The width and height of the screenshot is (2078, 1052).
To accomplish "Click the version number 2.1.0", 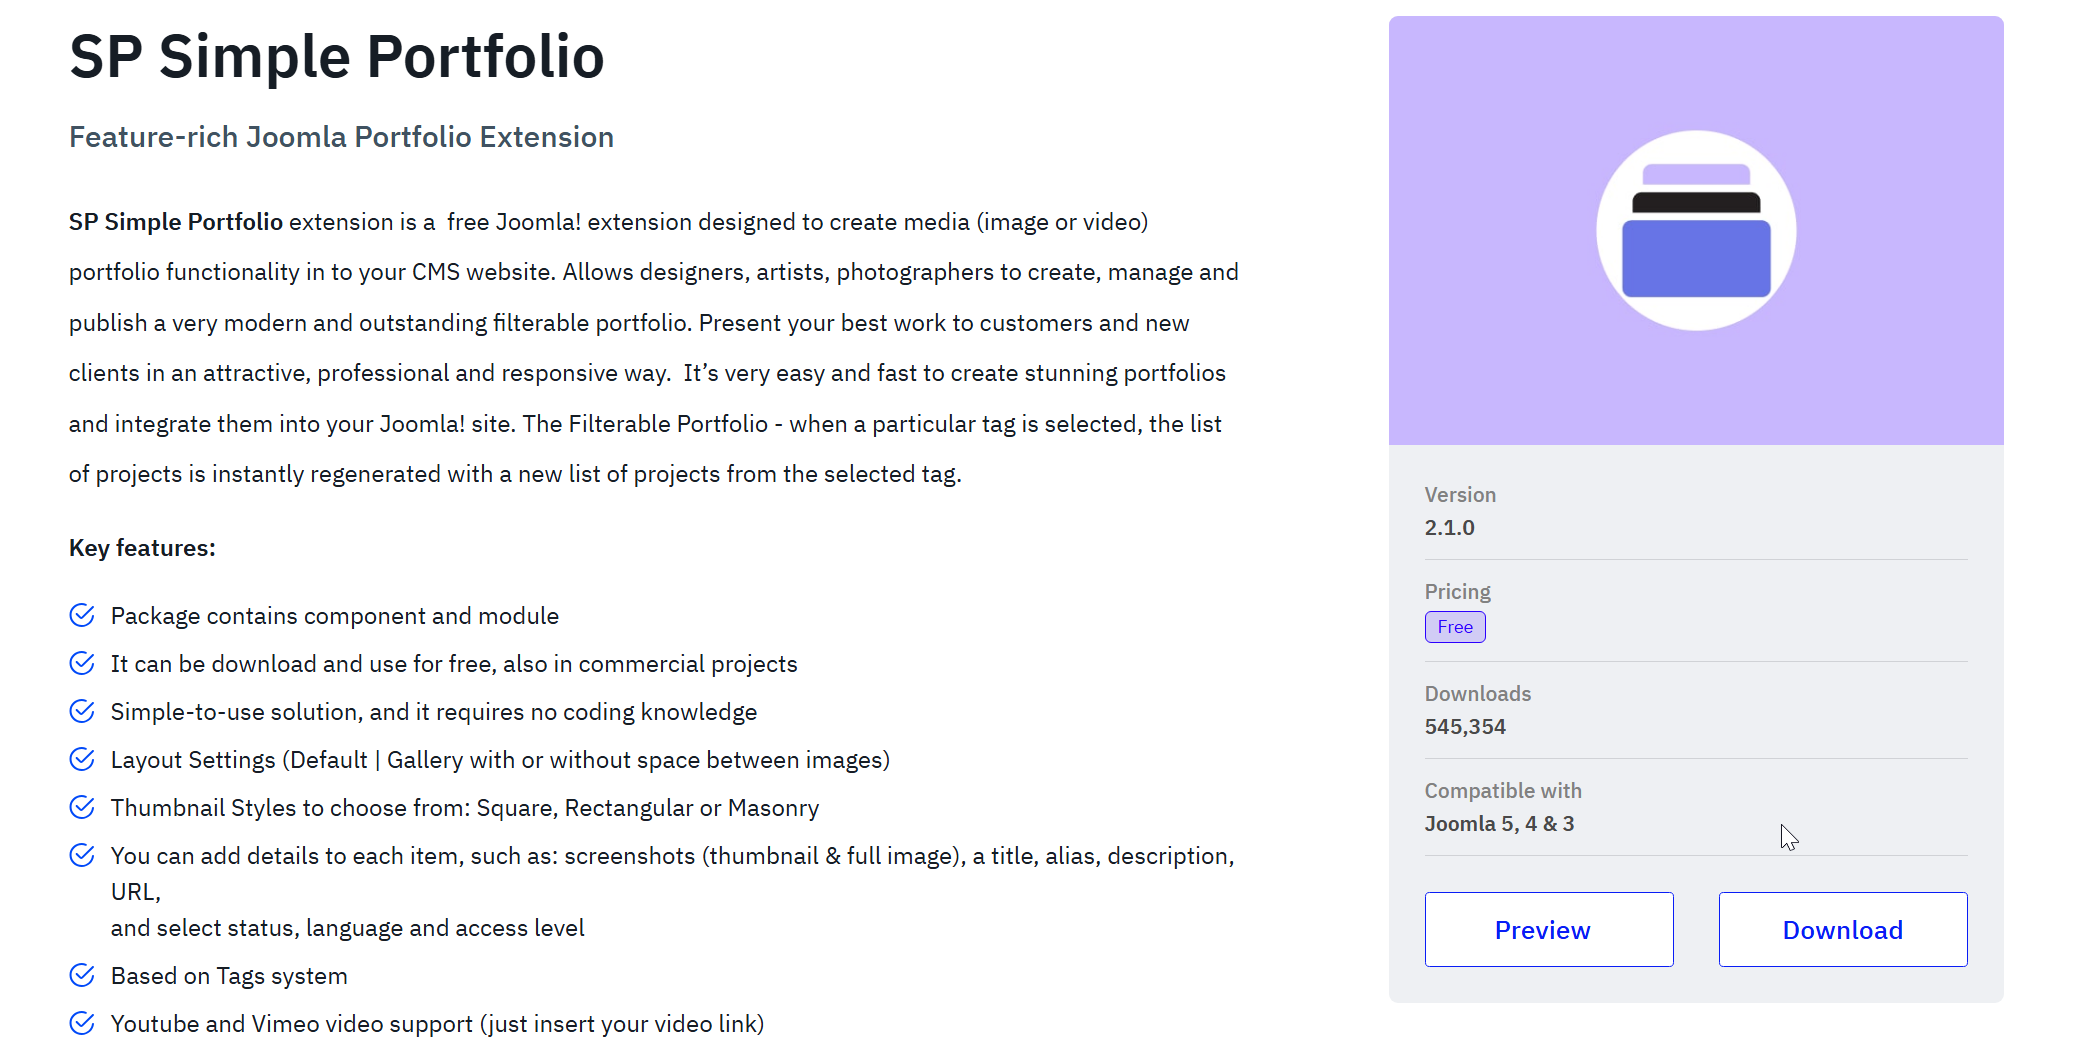I will pyautogui.click(x=1449, y=528).
